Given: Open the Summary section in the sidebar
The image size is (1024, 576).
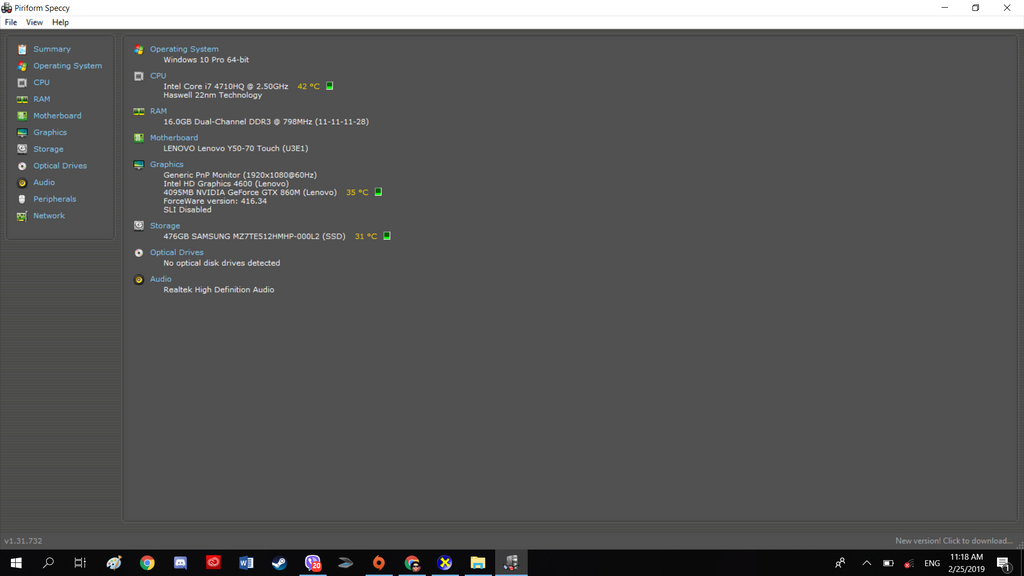Looking at the screenshot, I should [x=52, y=49].
